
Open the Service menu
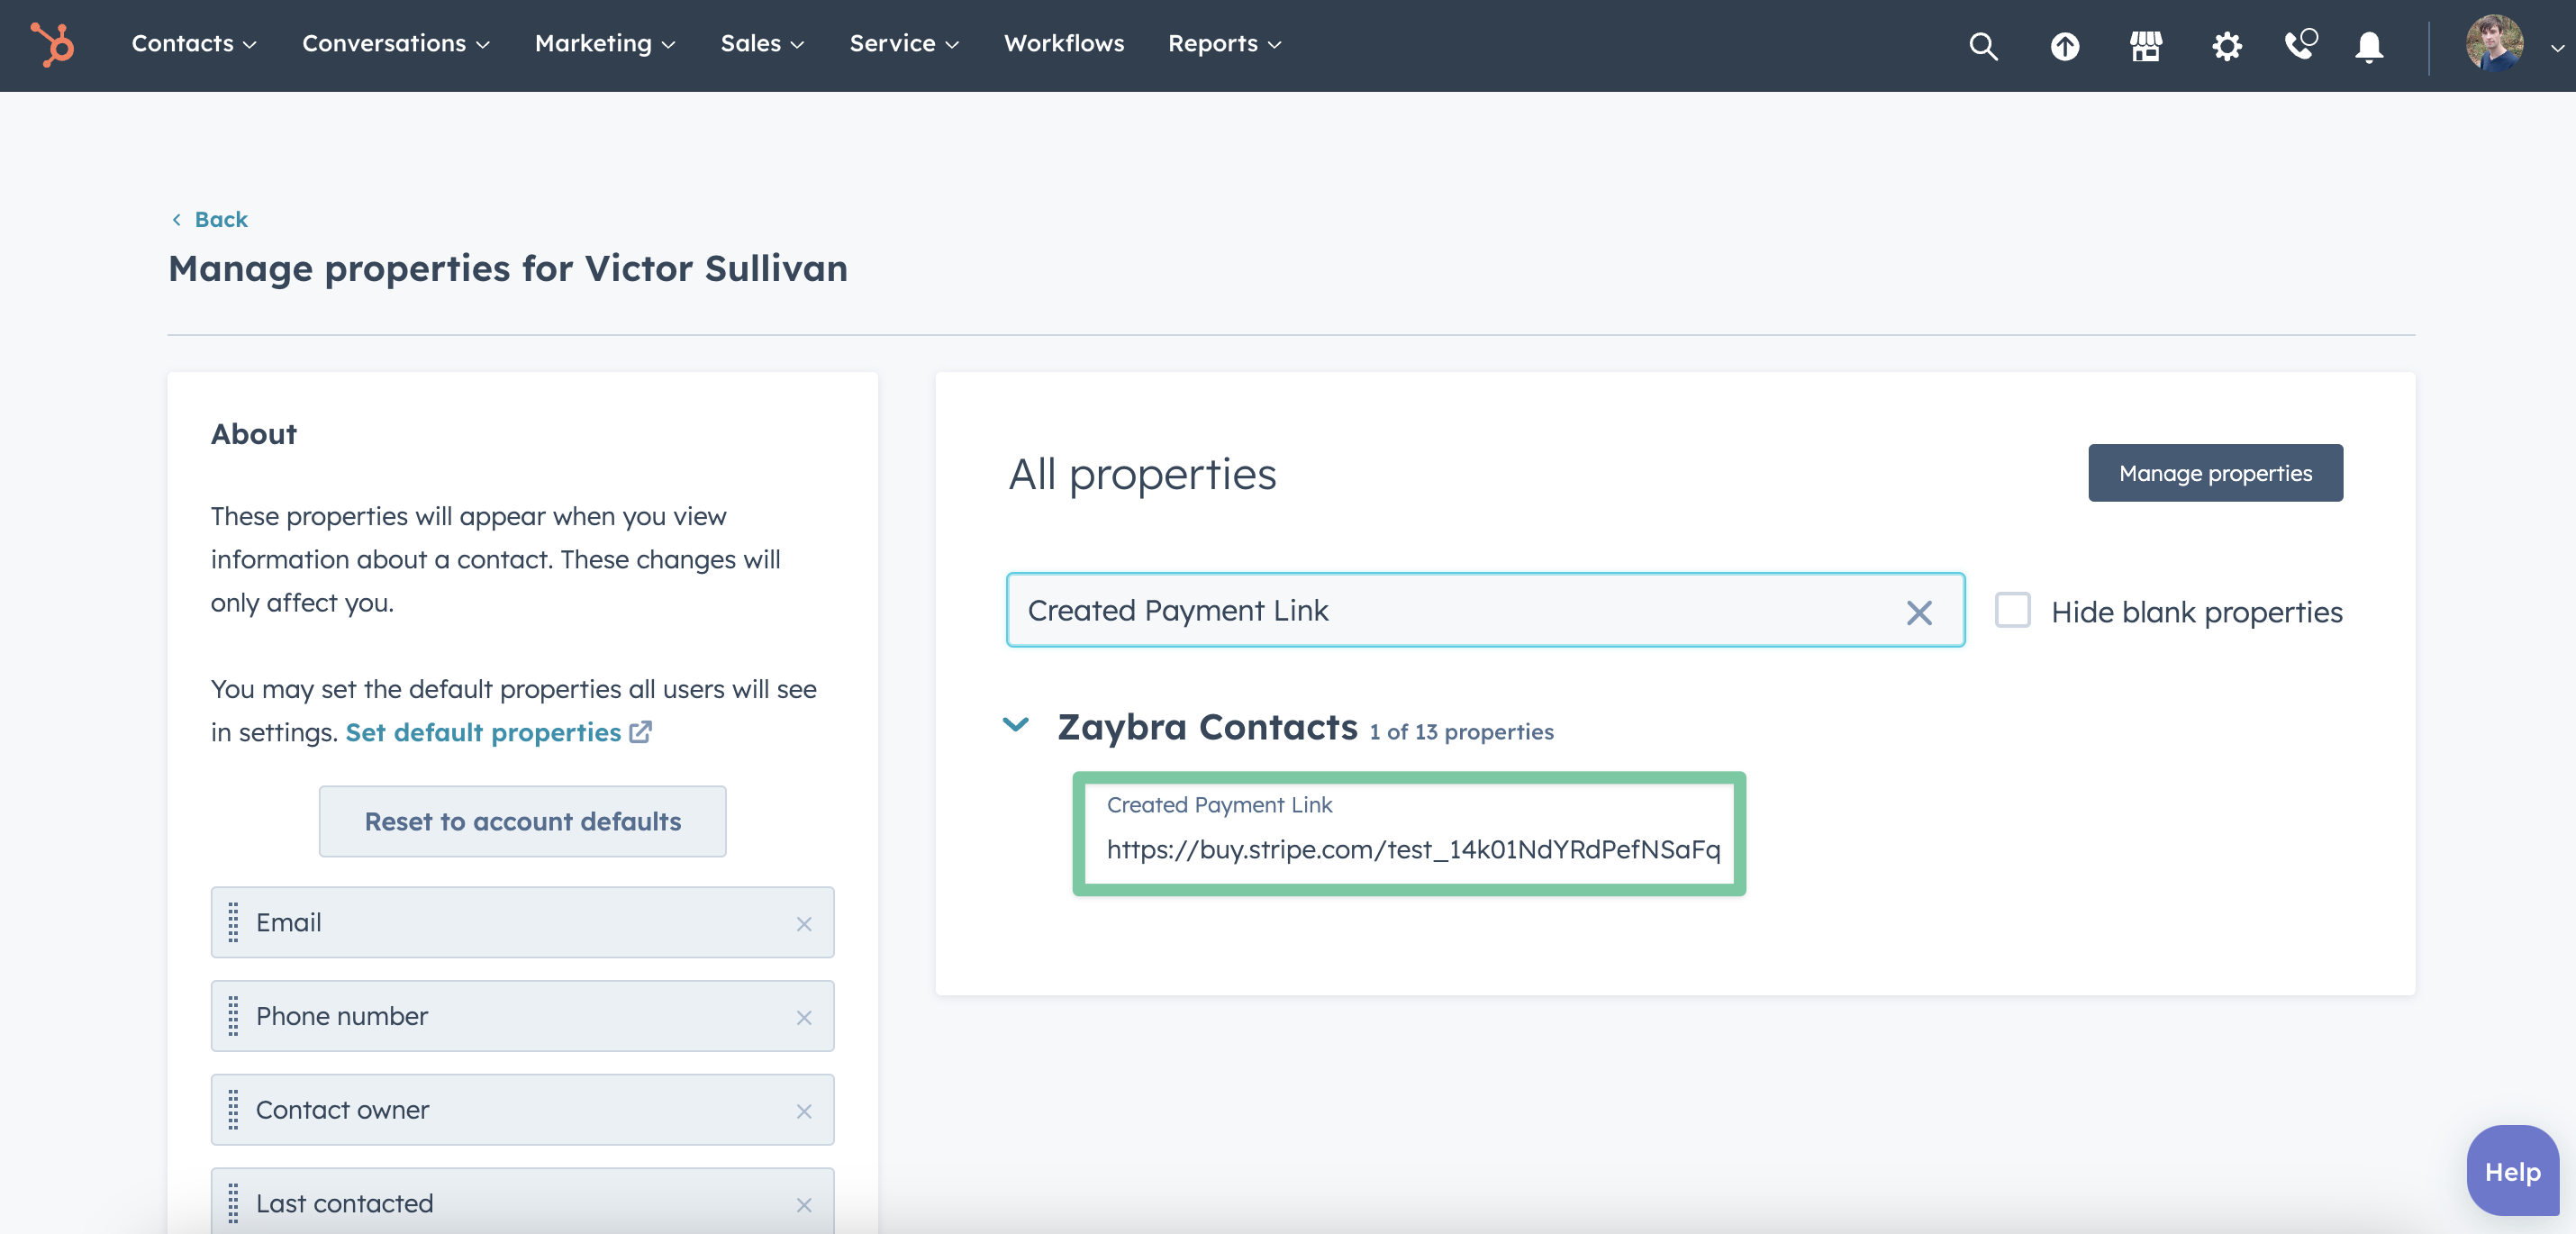tap(904, 44)
